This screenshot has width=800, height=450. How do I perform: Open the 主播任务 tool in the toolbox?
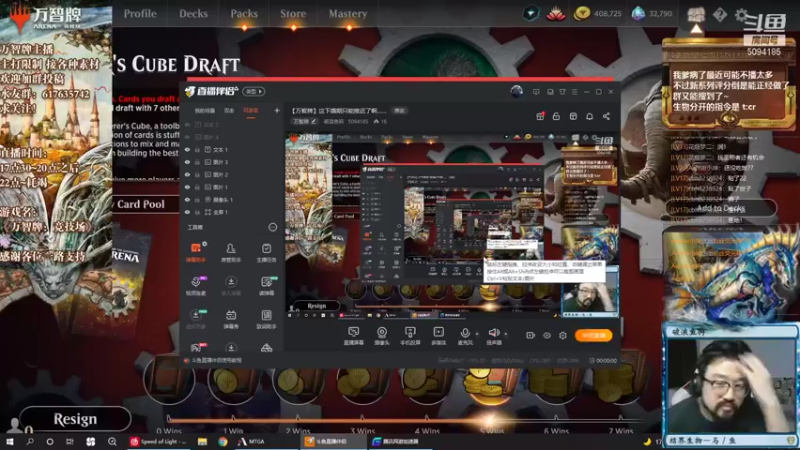click(x=266, y=252)
